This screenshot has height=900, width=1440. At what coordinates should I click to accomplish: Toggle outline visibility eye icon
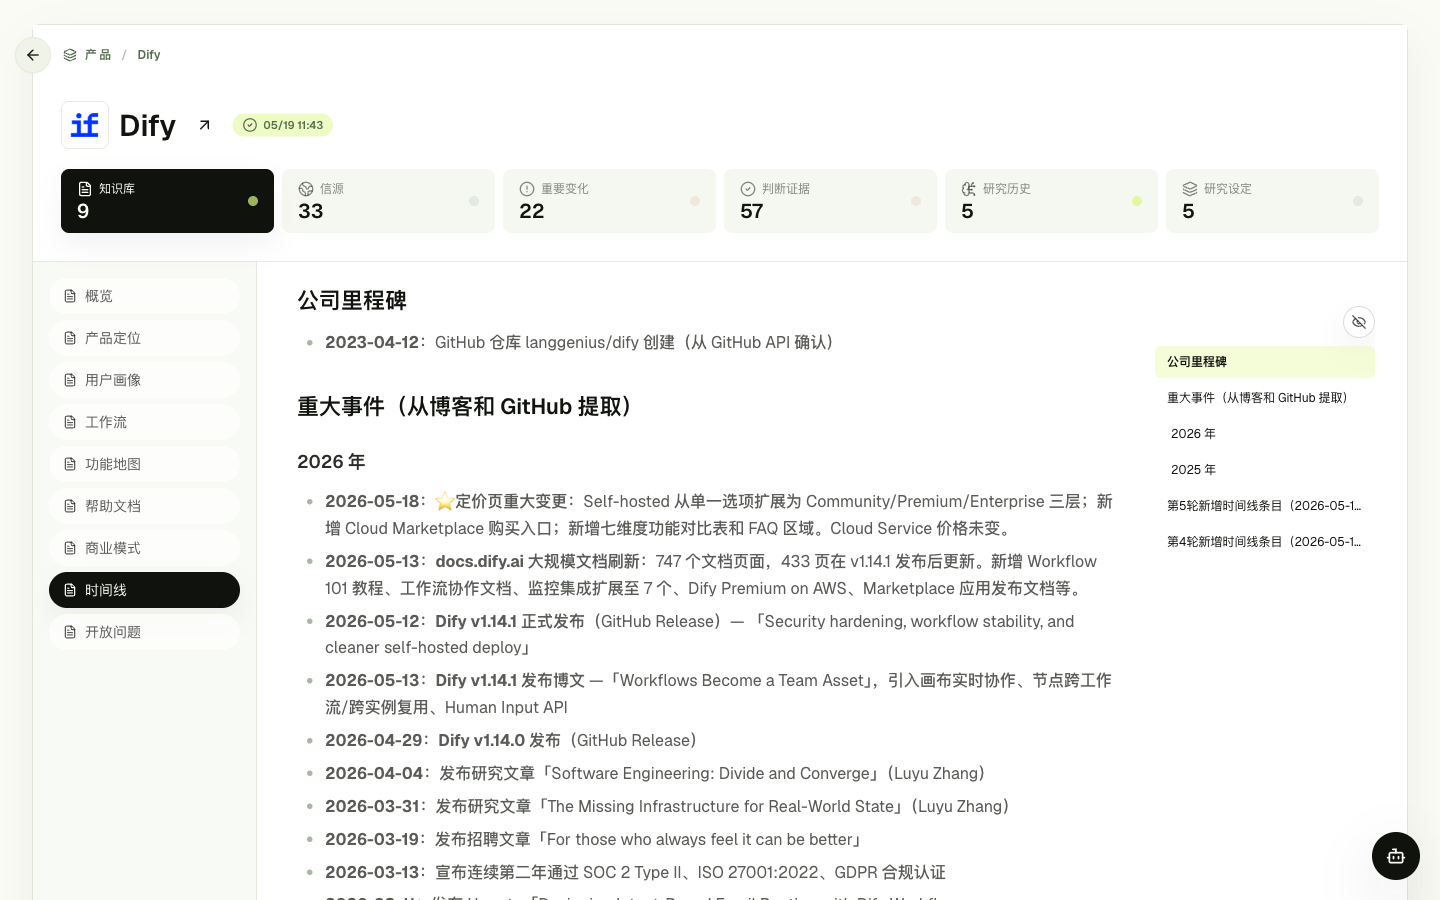[1359, 322]
